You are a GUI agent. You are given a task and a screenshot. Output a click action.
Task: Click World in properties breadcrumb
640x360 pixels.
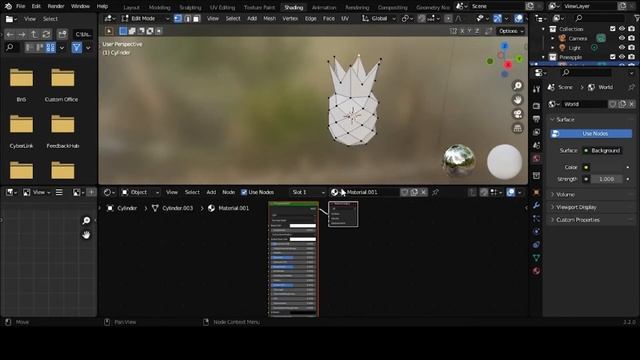(605, 87)
